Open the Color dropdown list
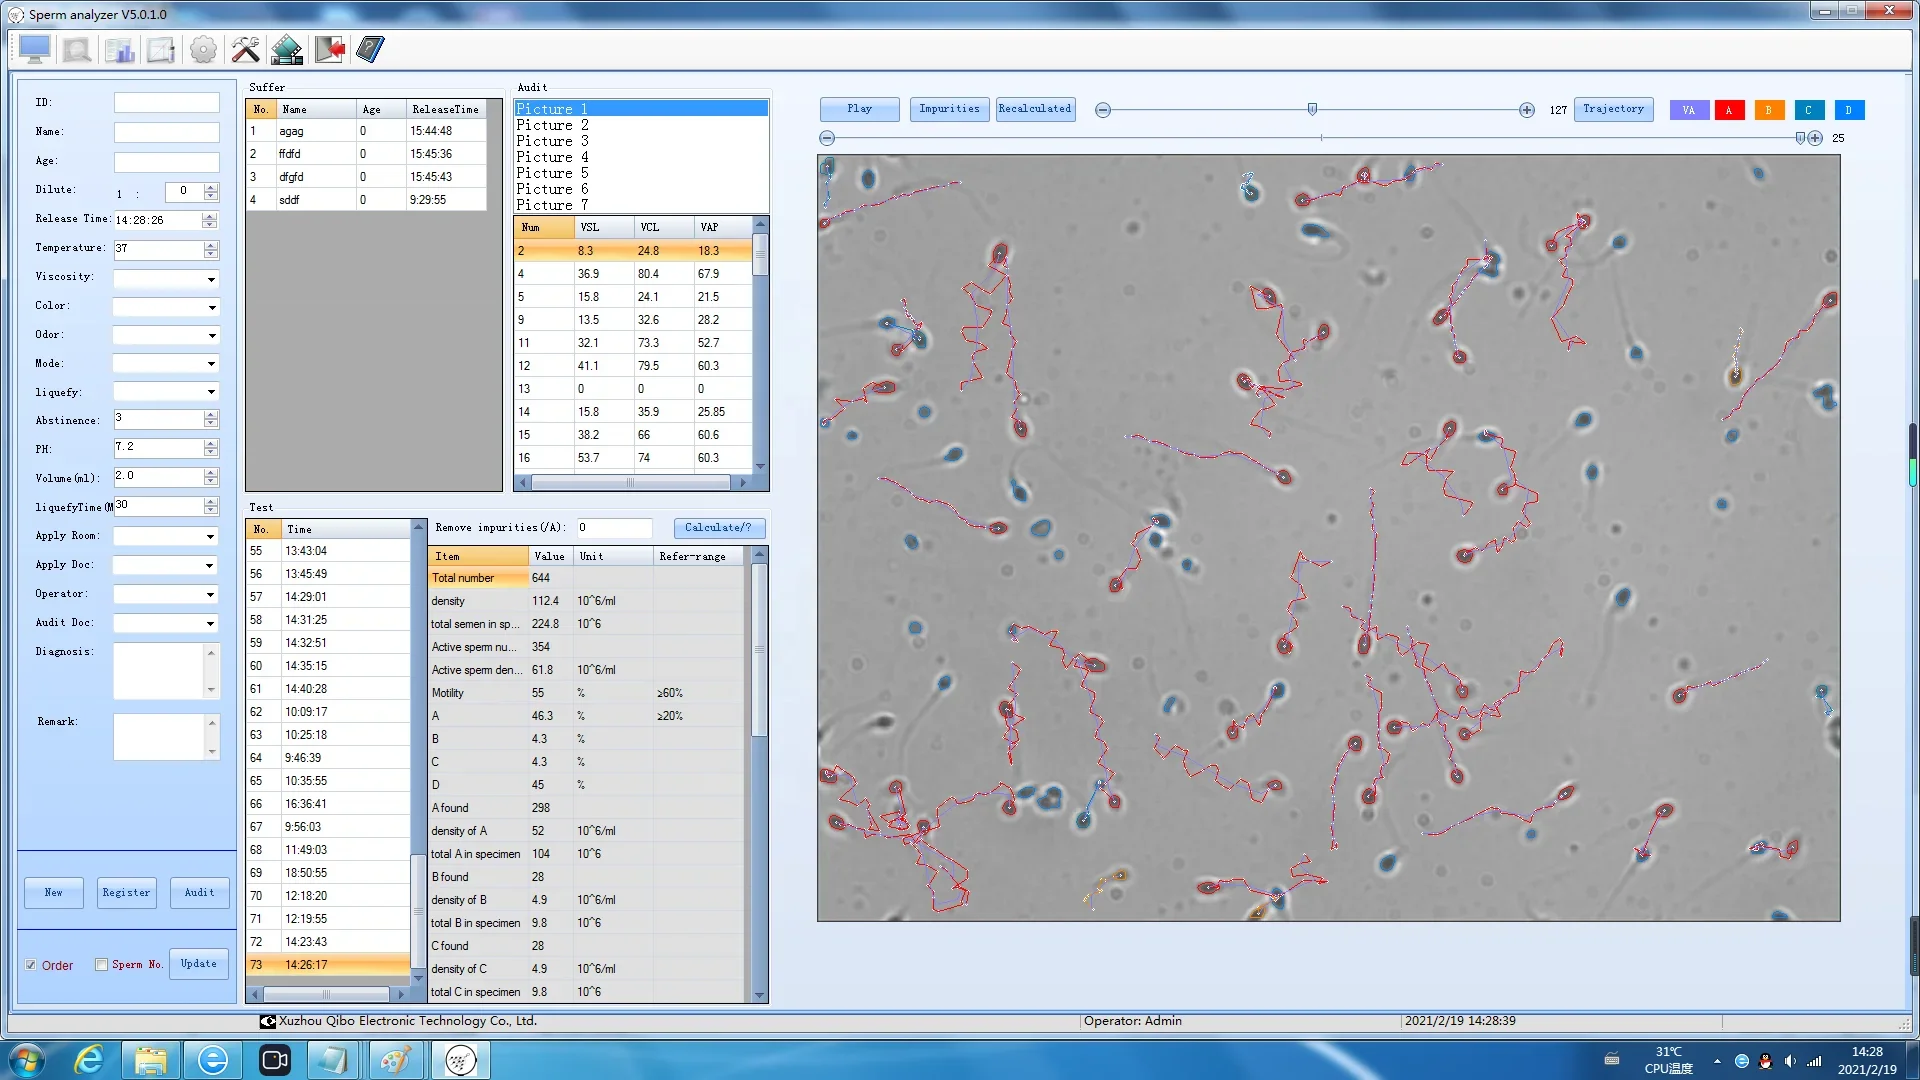The image size is (1920, 1080). tap(211, 307)
